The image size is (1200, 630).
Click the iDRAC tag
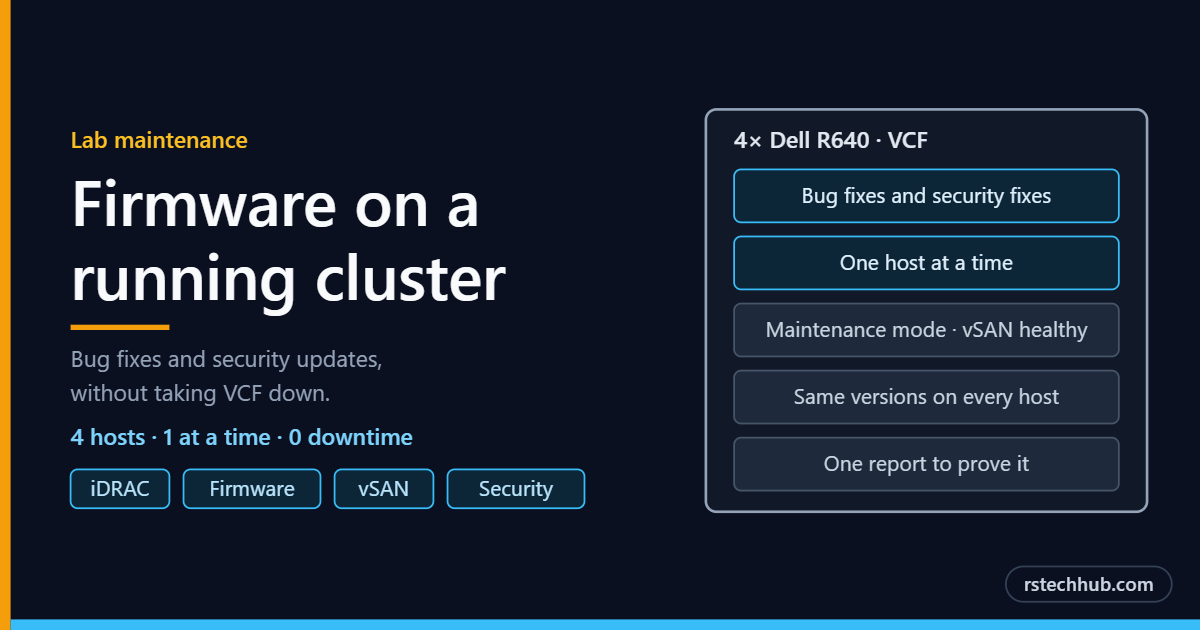point(120,489)
